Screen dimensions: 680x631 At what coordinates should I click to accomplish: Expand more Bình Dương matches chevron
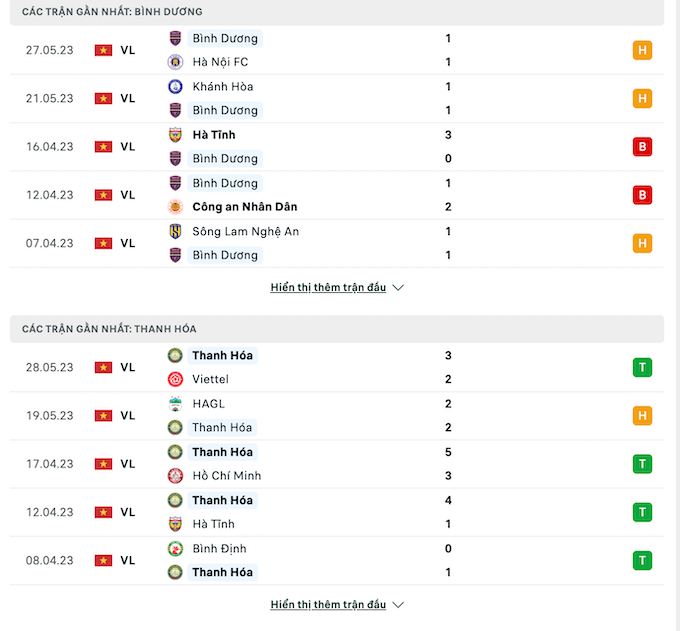tap(398, 287)
